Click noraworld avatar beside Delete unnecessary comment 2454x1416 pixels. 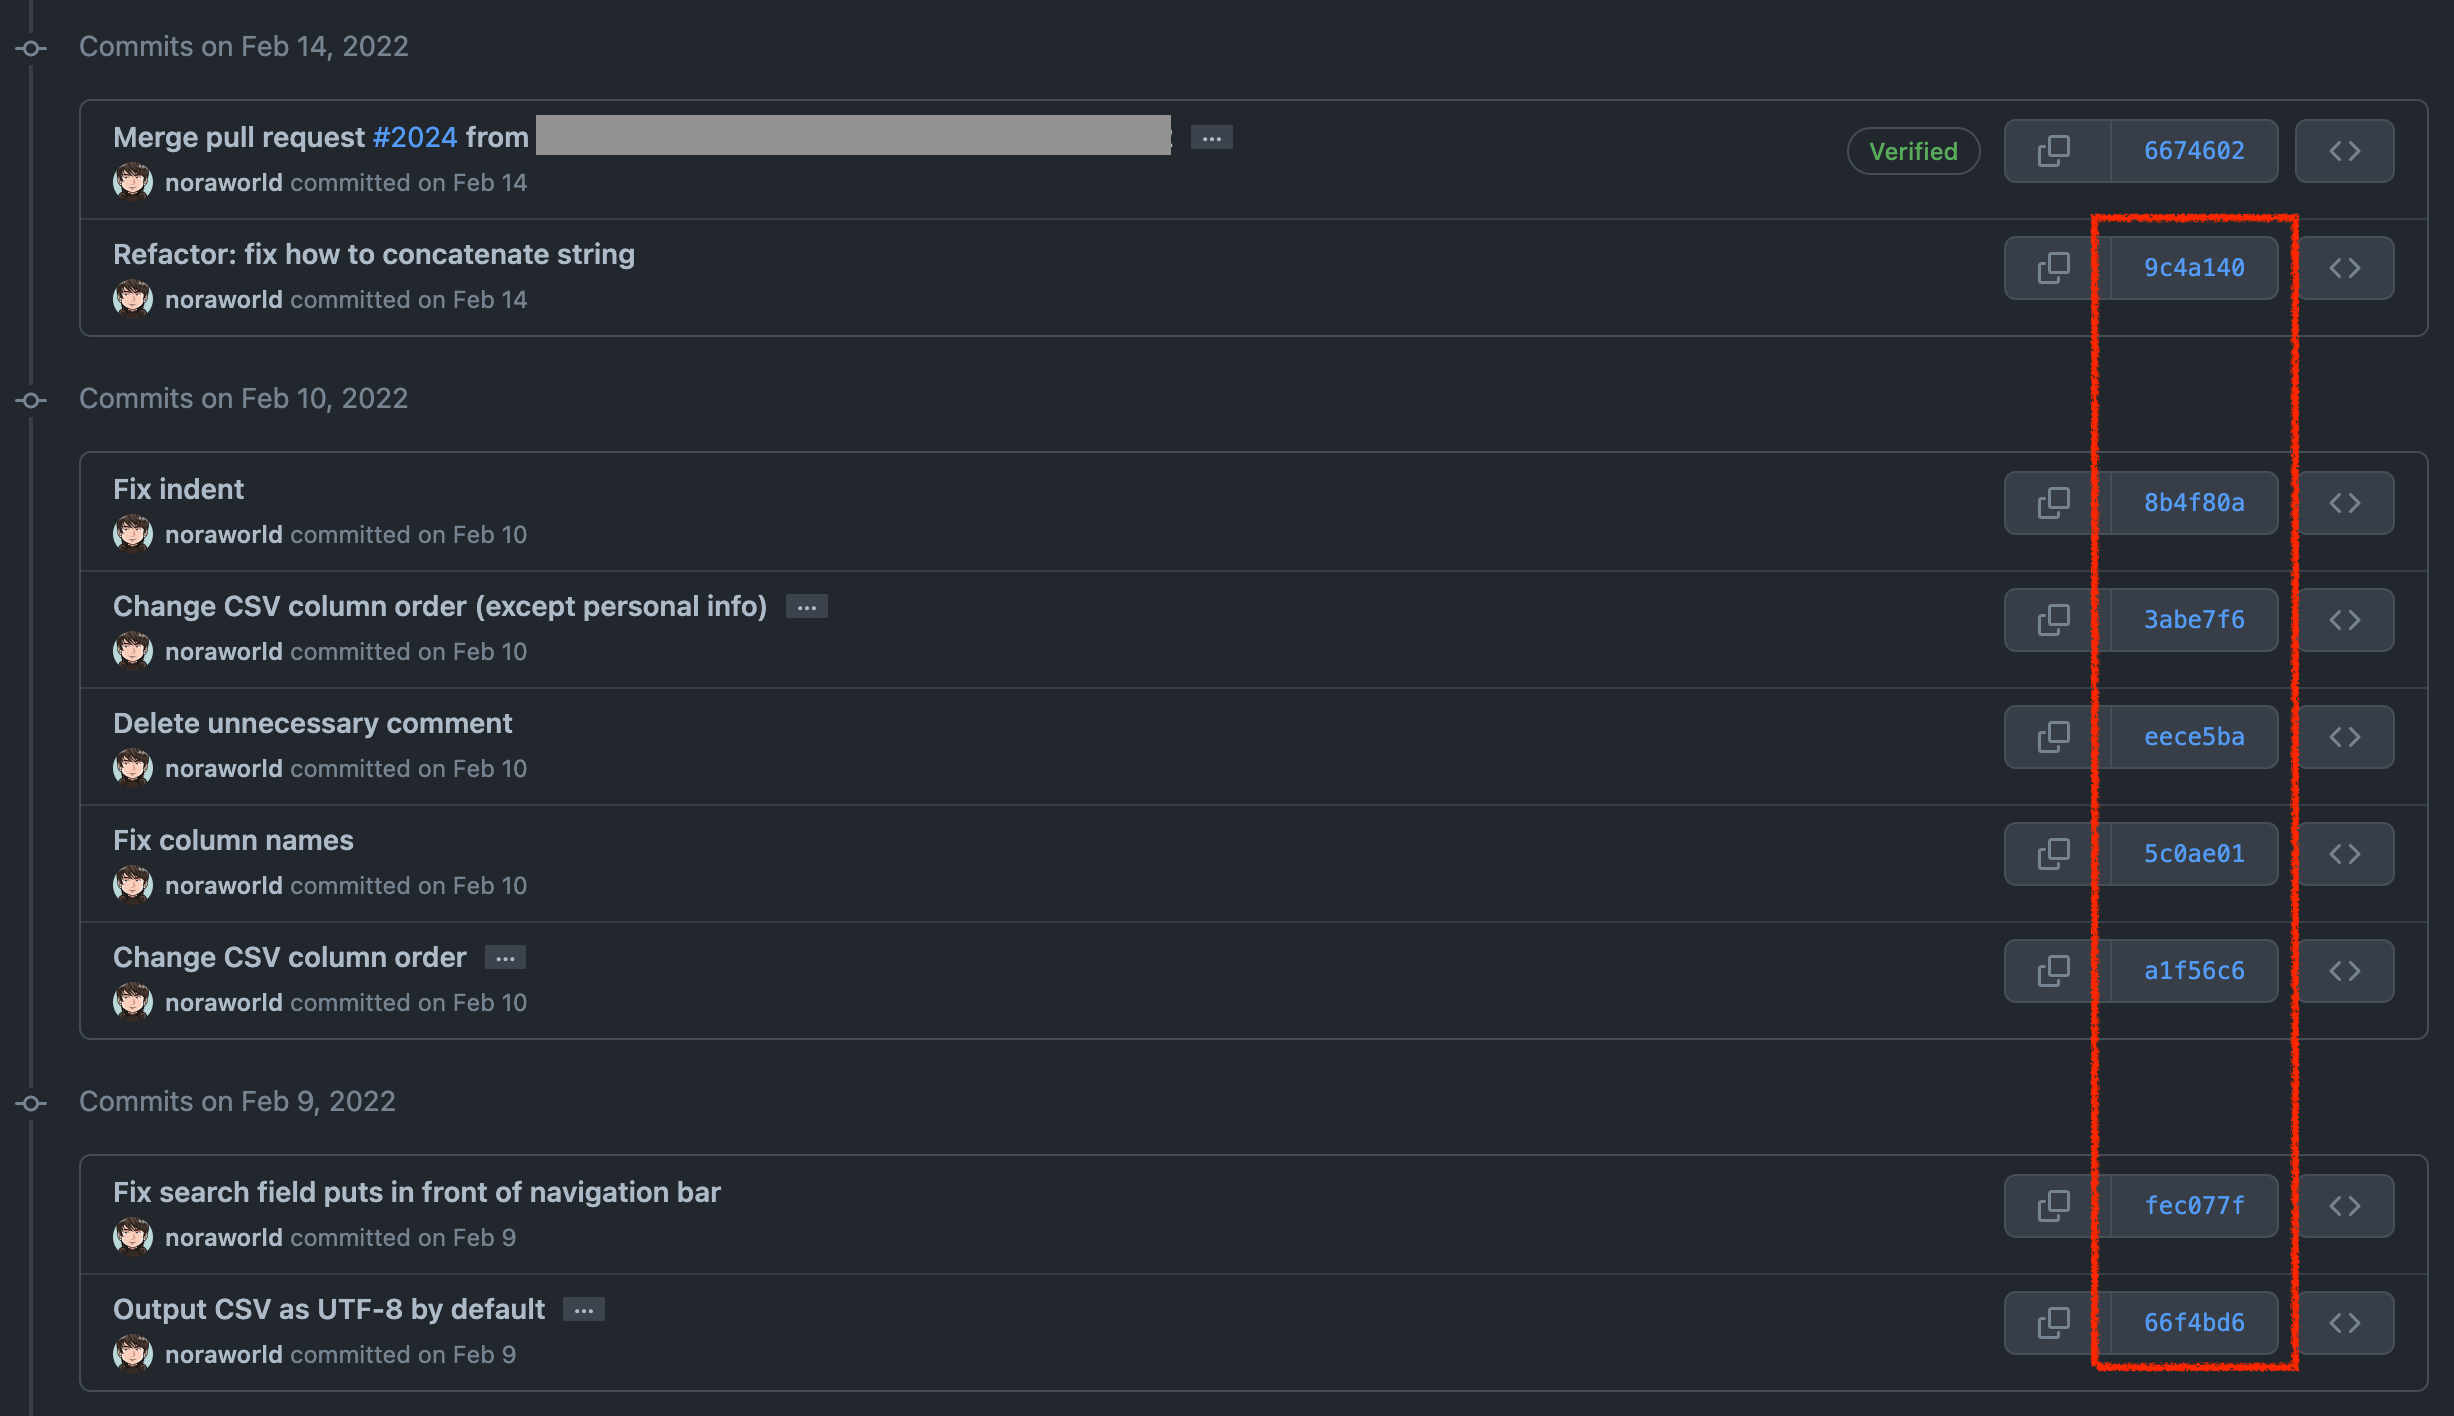point(132,768)
